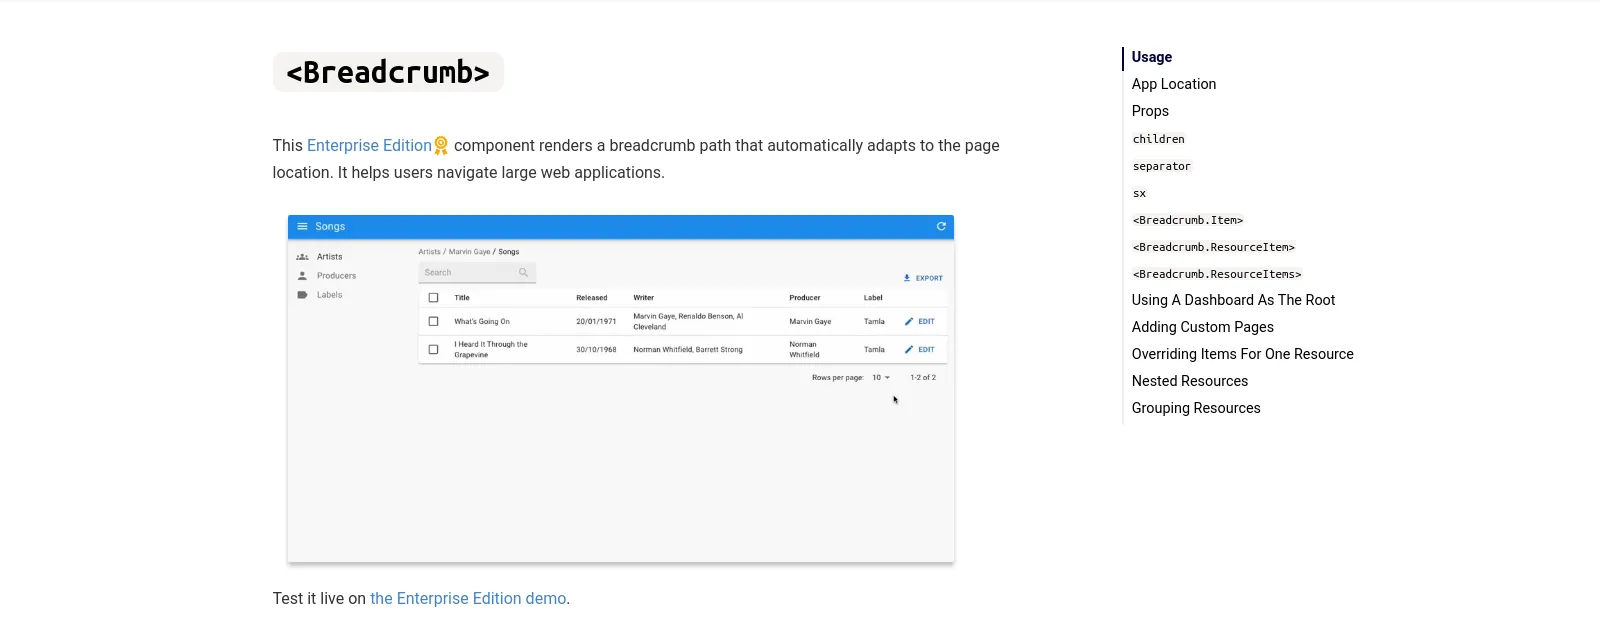1600x619 pixels.
Task: Check the What's Going On row checkbox
Action: pos(433,322)
